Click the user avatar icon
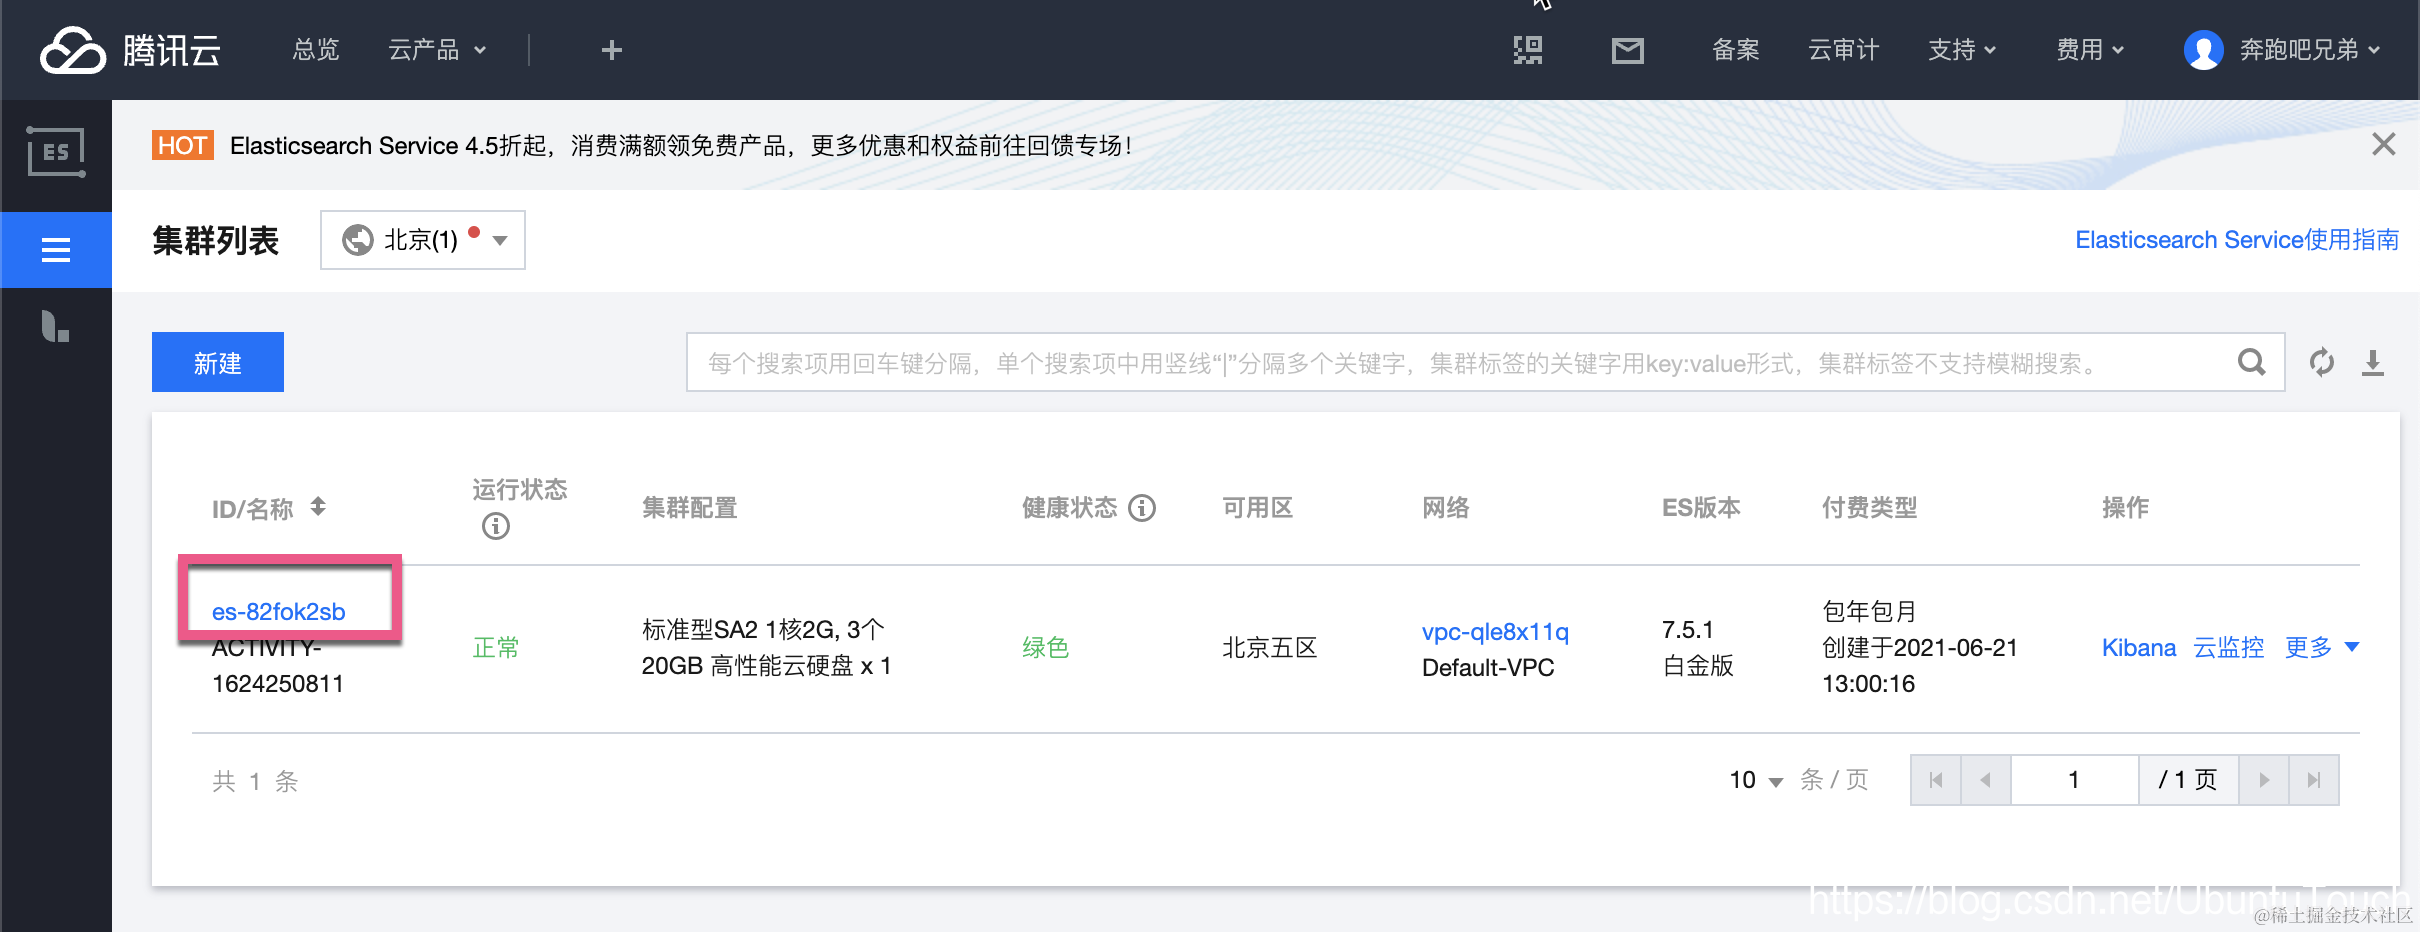Viewport: 2420px width, 932px height. click(2204, 50)
